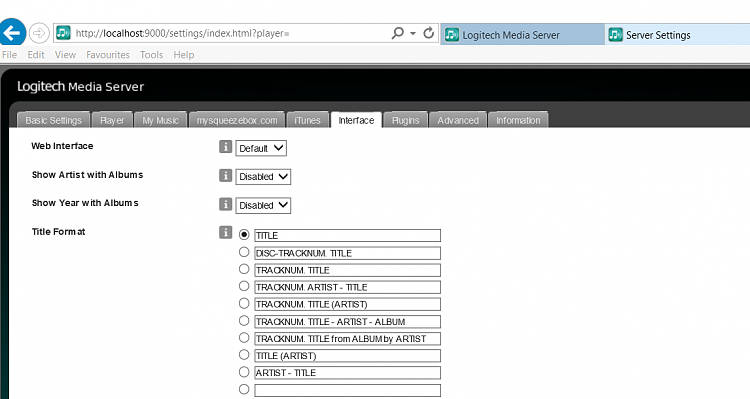Screen dimensions: 750x399
Task: Click the Logitech Media Server header logo
Action: (80, 87)
